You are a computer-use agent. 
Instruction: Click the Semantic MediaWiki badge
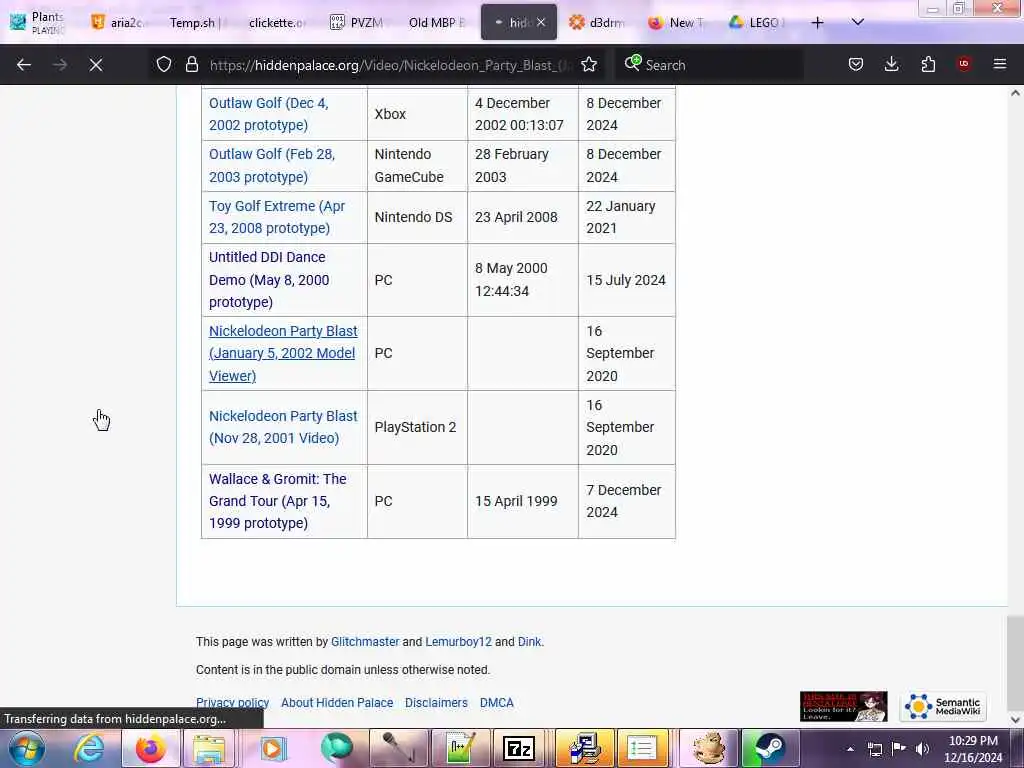944,706
